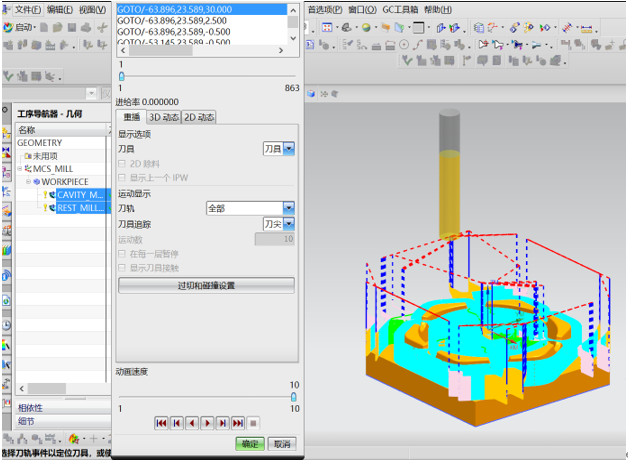Select GOTO/-63.896,23.589,2.500 line in list
Image resolution: width=628 pixels, height=460 pixels.
pyautogui.click(x=201, y=20)
